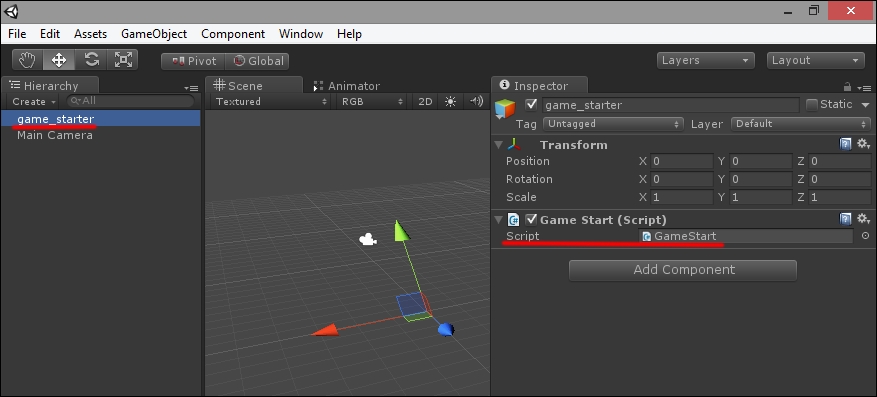Toggle scene audio speaker icon

click(x=476, y=101)
